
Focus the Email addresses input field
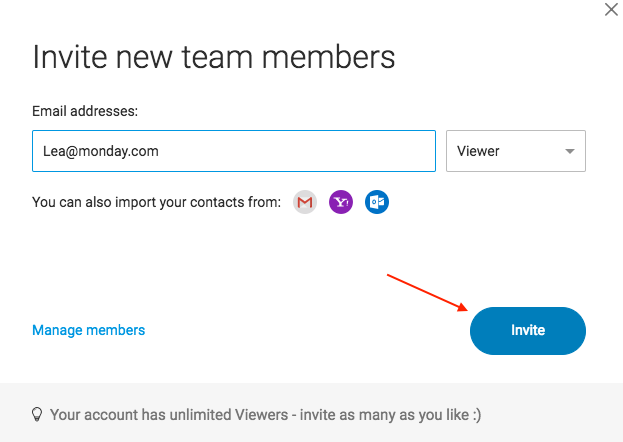click(x=234, y=151)
